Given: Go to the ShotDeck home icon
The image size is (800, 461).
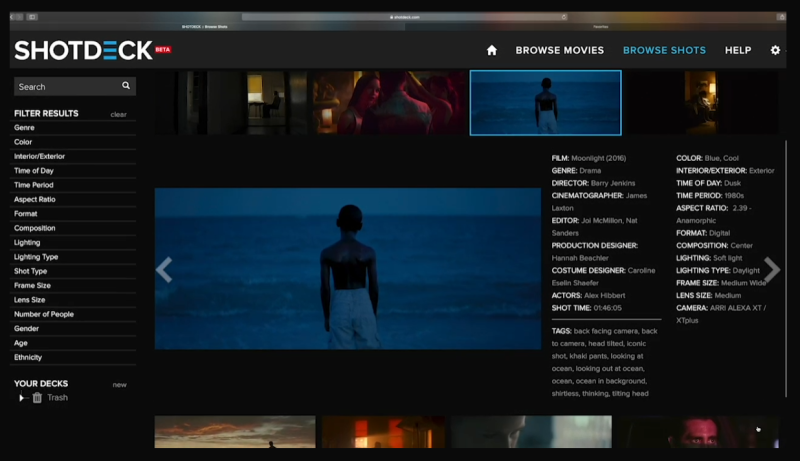Looking at the screenshot, I should point(492,50).
